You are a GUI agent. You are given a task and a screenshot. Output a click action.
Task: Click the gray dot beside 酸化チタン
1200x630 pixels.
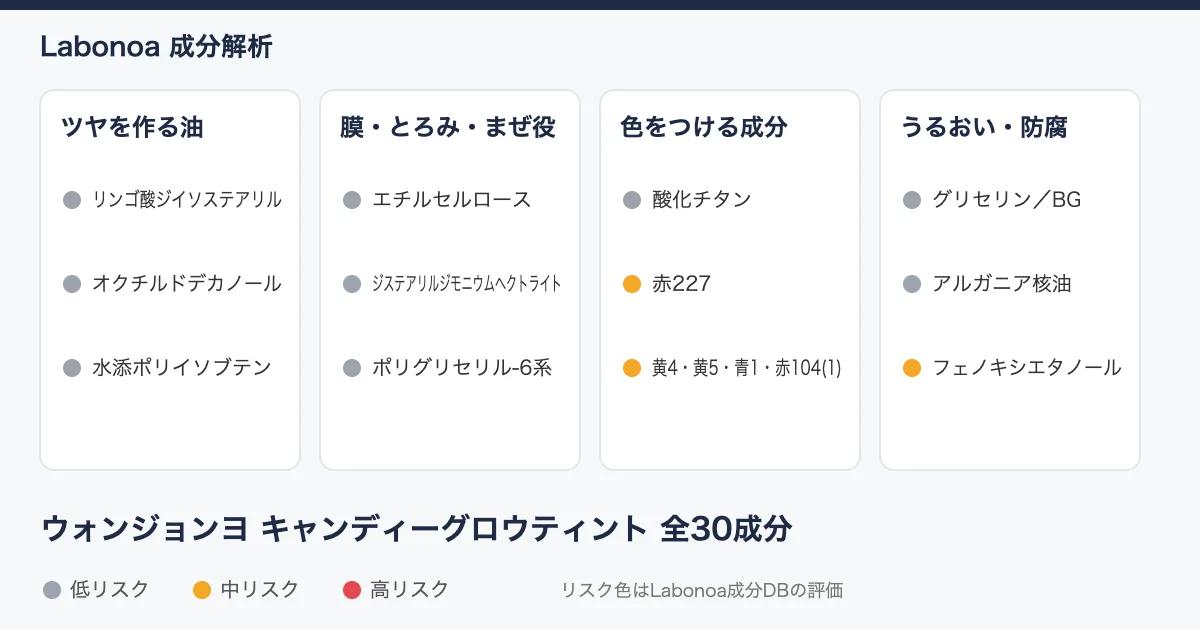(631, 200)
